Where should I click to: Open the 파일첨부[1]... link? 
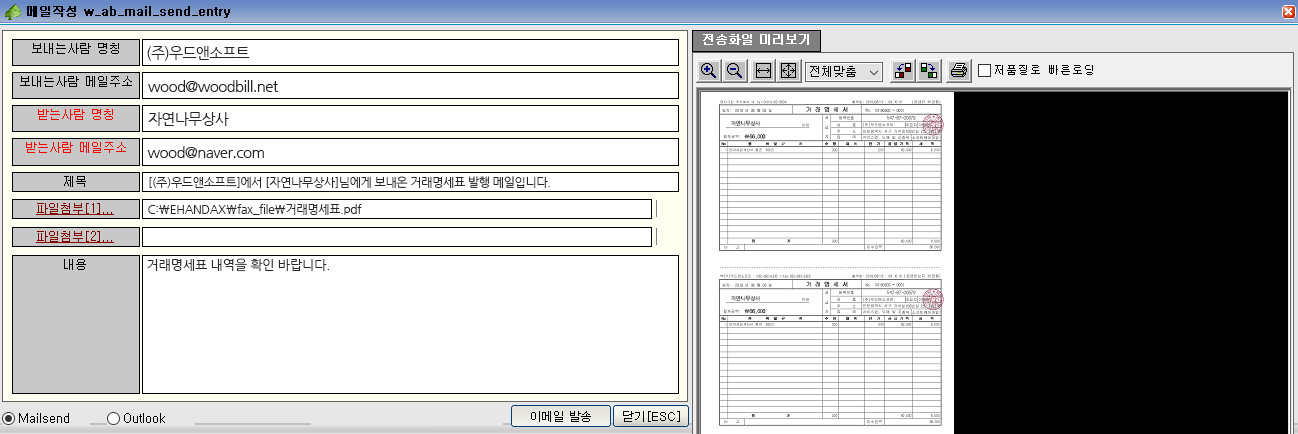75,209
